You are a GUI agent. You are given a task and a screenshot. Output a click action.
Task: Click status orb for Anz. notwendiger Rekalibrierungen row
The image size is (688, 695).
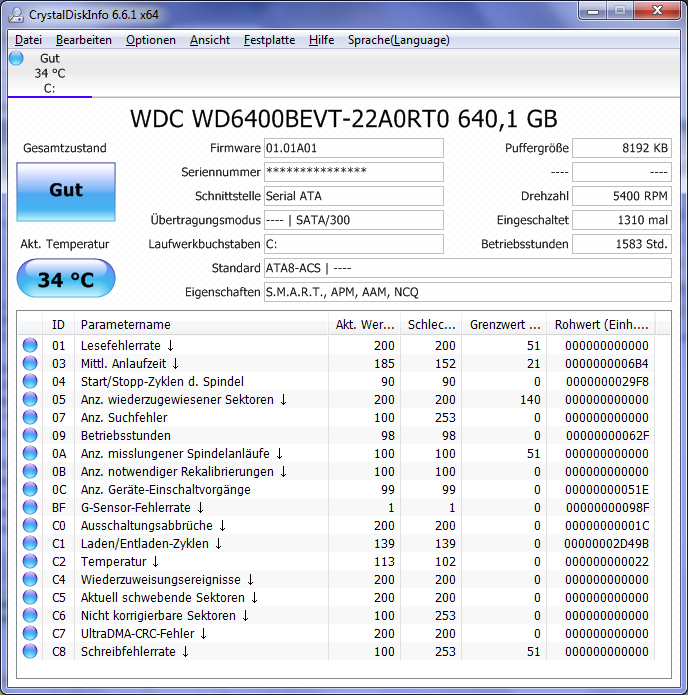pos(30,472)
